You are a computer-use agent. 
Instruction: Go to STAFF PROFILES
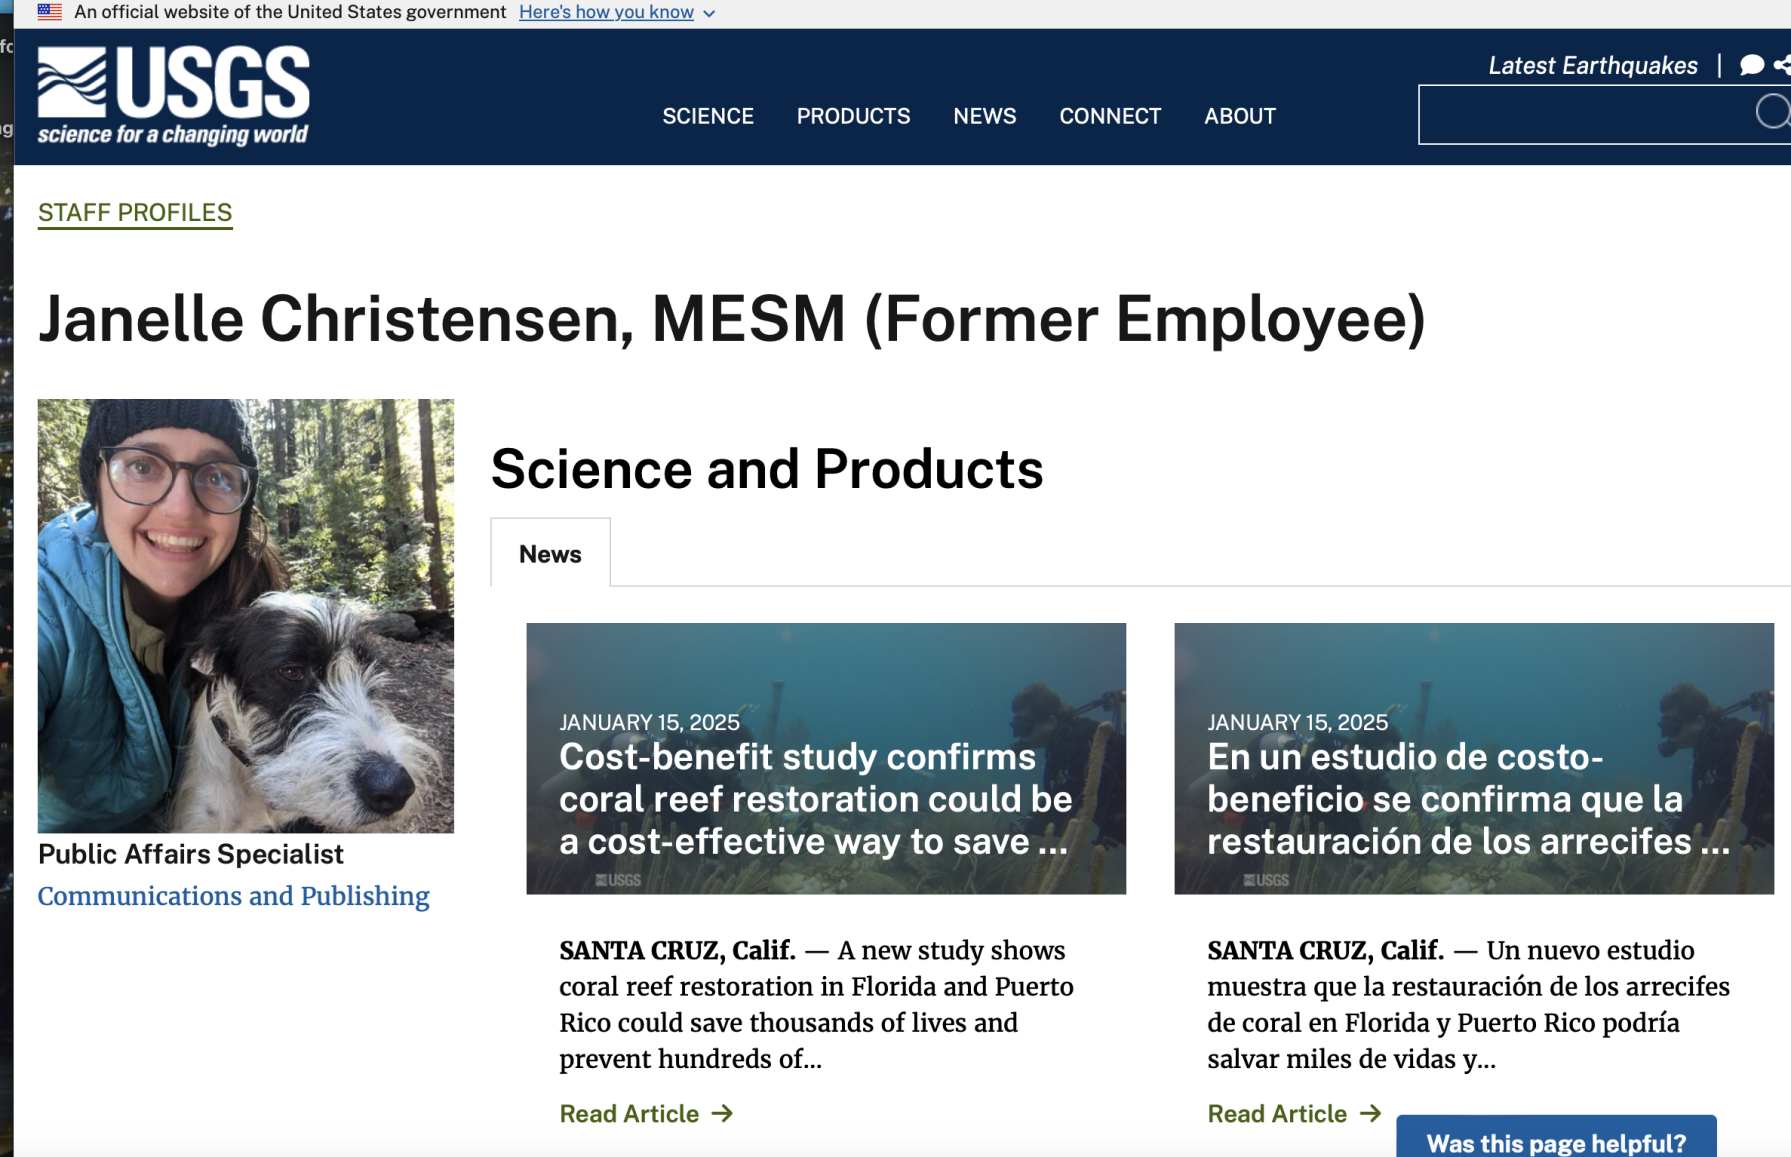(135, 213)
